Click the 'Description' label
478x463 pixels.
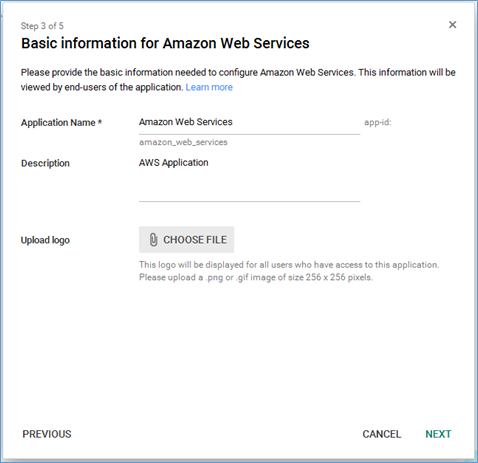45,163
